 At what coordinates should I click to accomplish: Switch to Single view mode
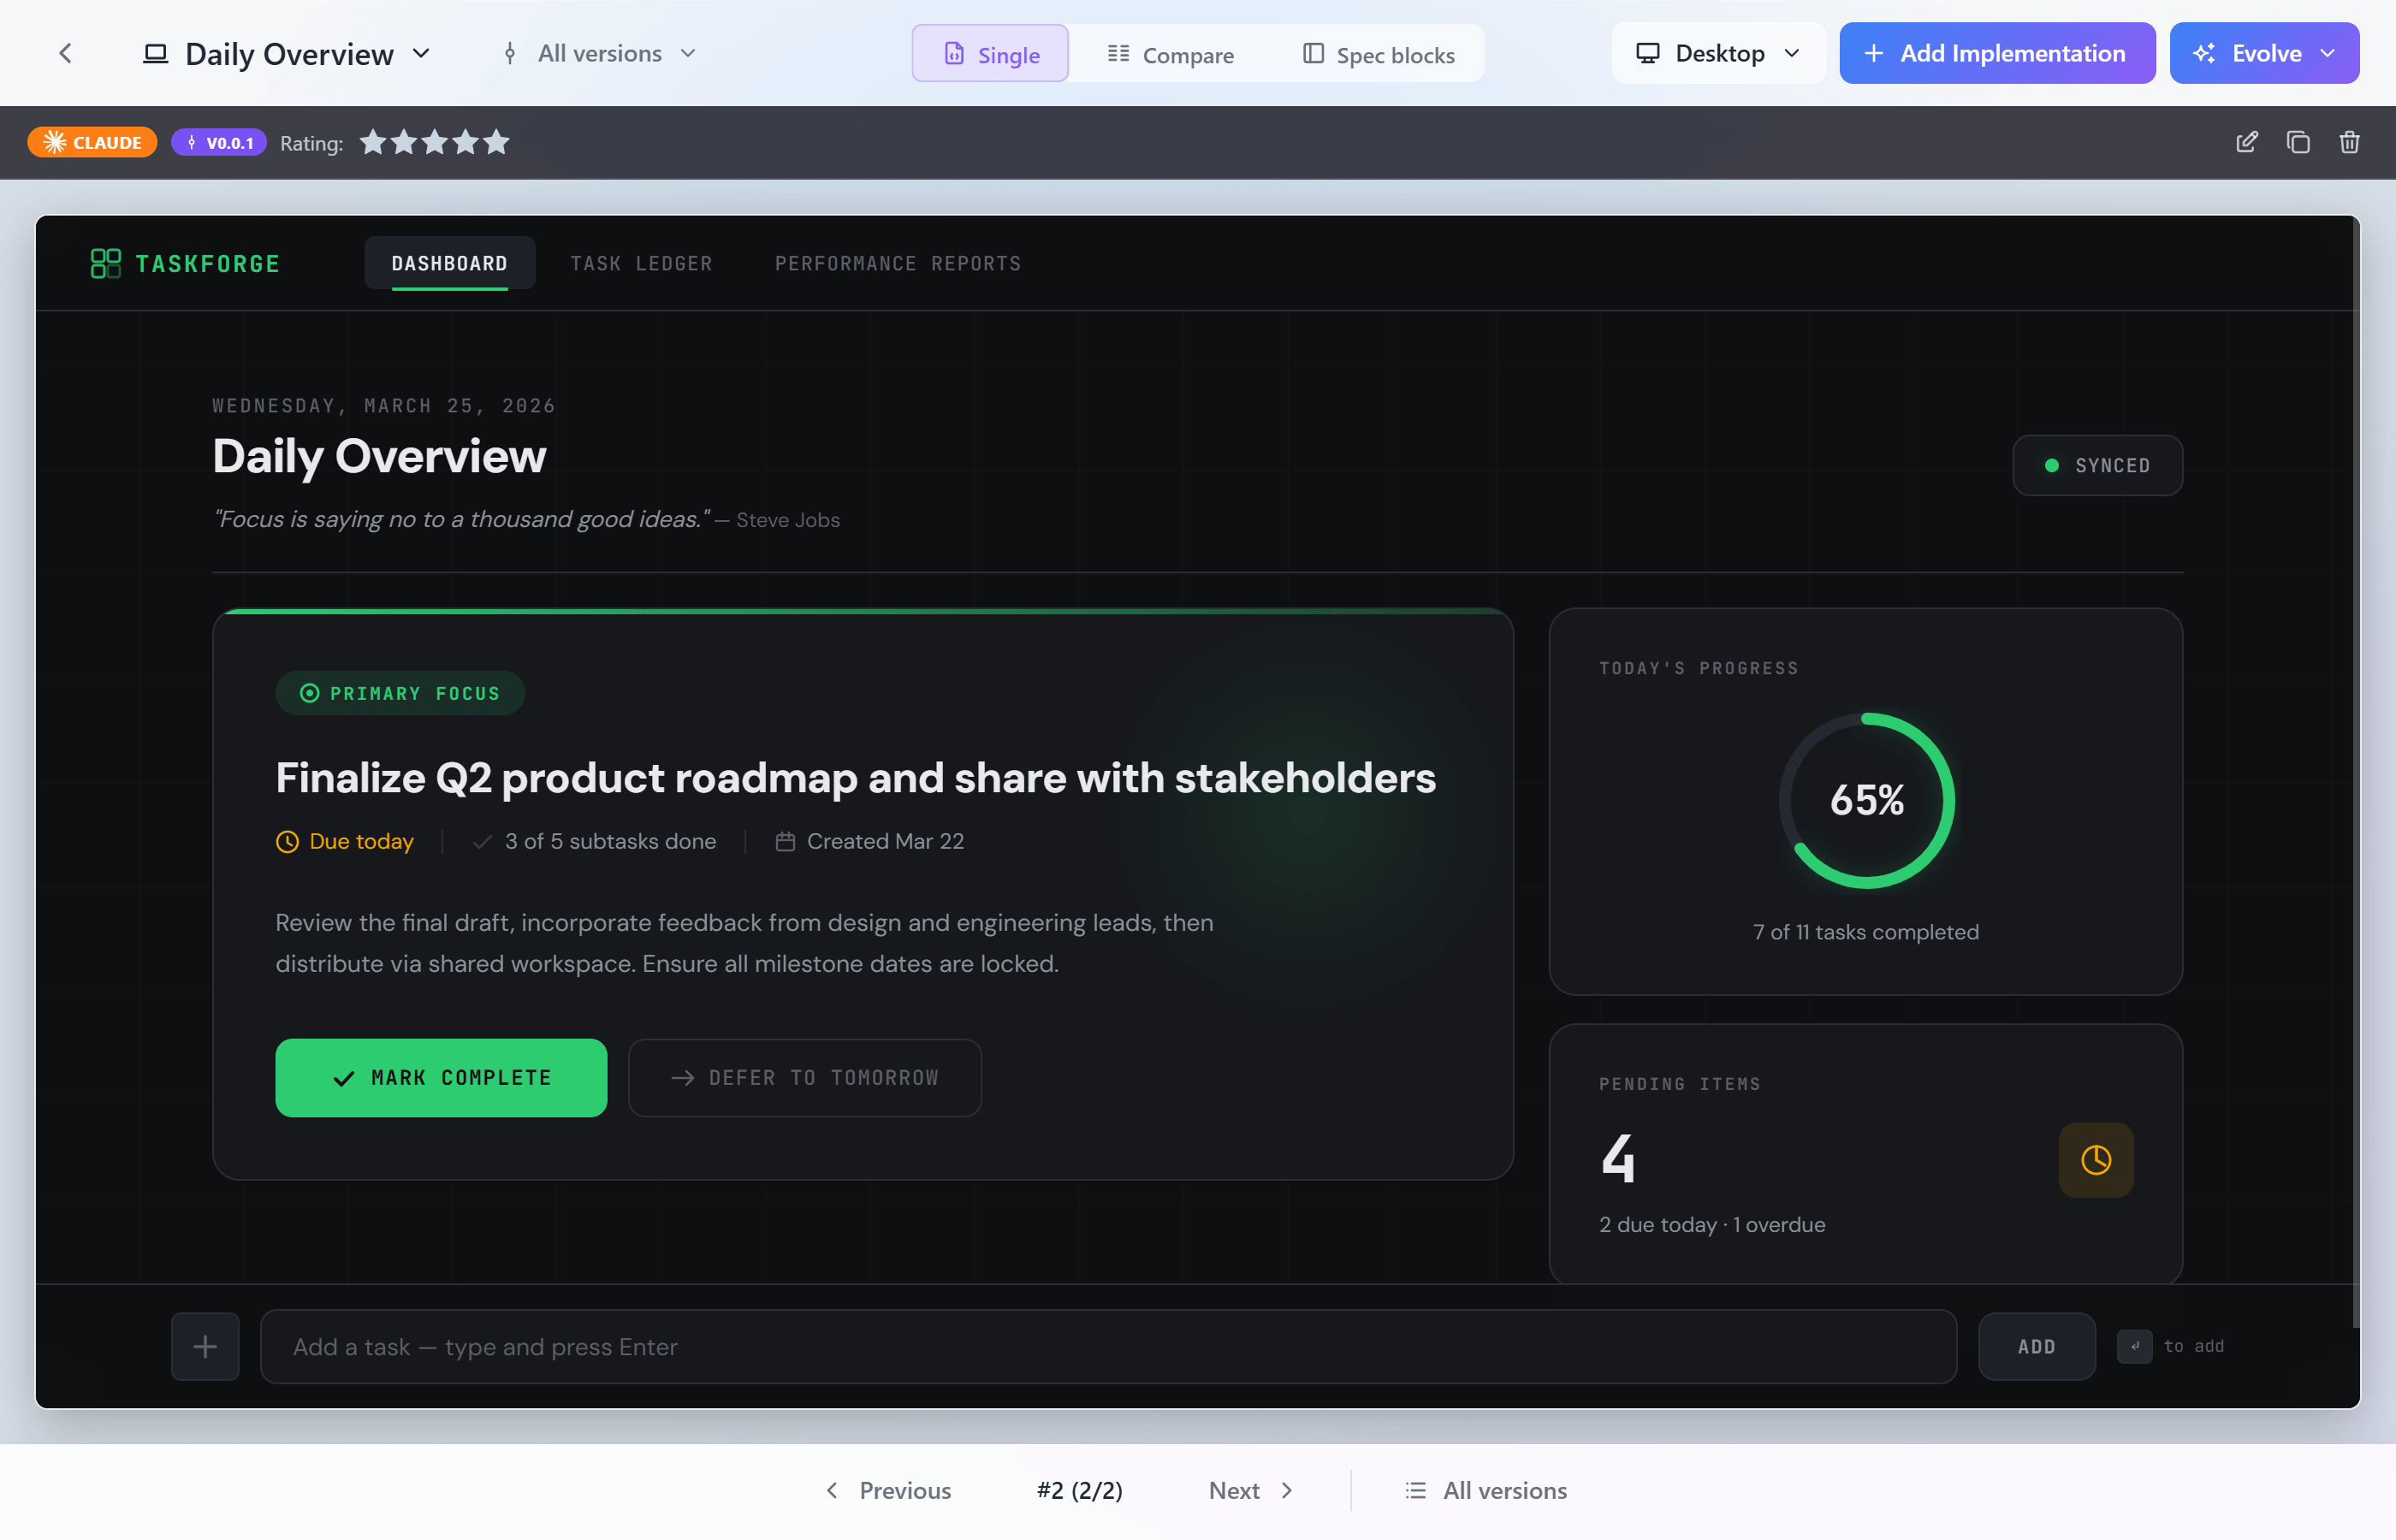990,54
